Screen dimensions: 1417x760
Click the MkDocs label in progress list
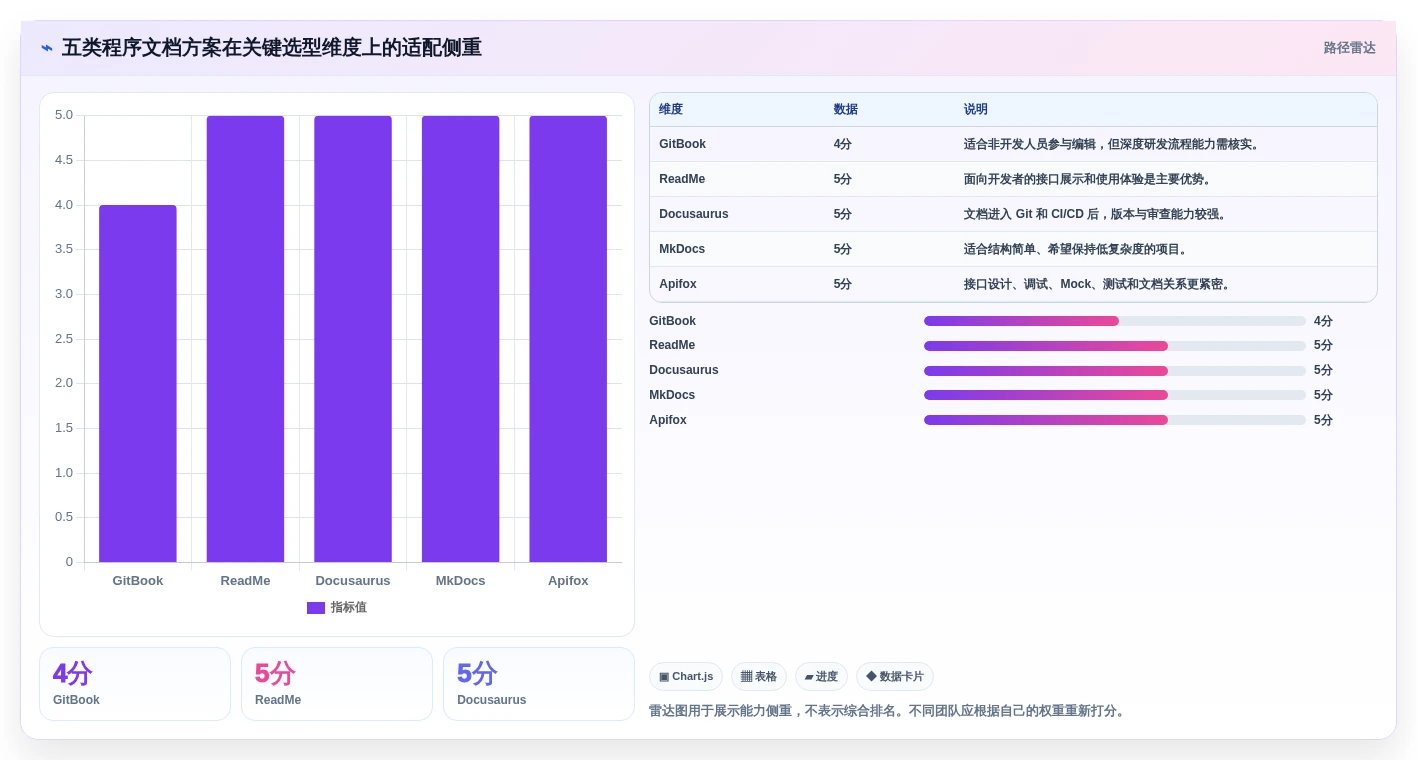pyautogui.click(x=672, y=395)
